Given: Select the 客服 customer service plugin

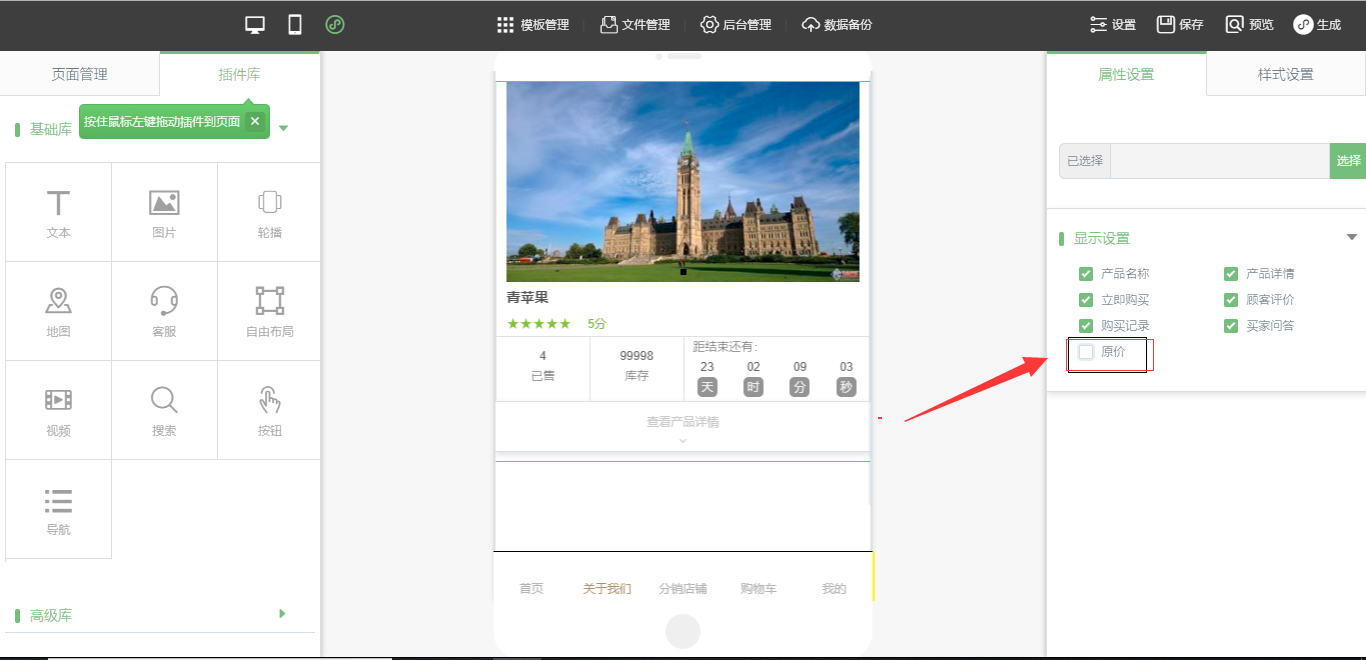Looking at the screenshot, I should click(x=164, y=311).
